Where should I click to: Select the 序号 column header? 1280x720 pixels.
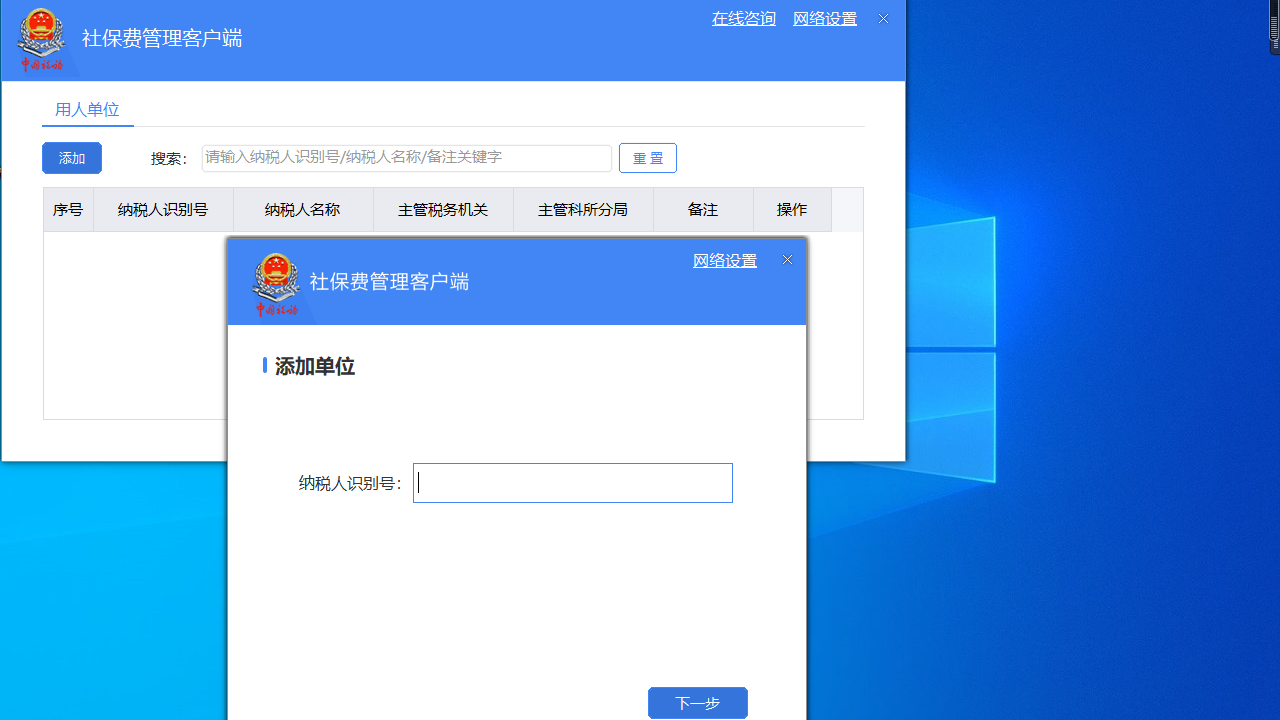pos(68,209)
